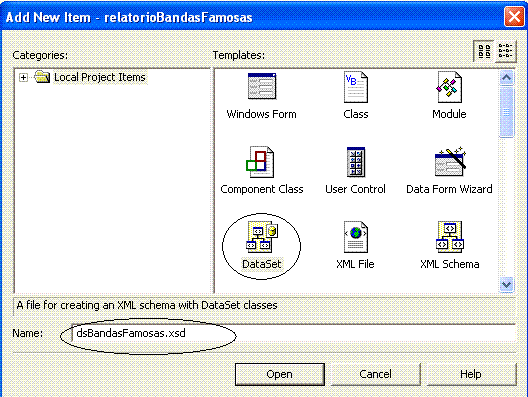
Task: Select the DataSet template icon
Action: tap(262, 237)
